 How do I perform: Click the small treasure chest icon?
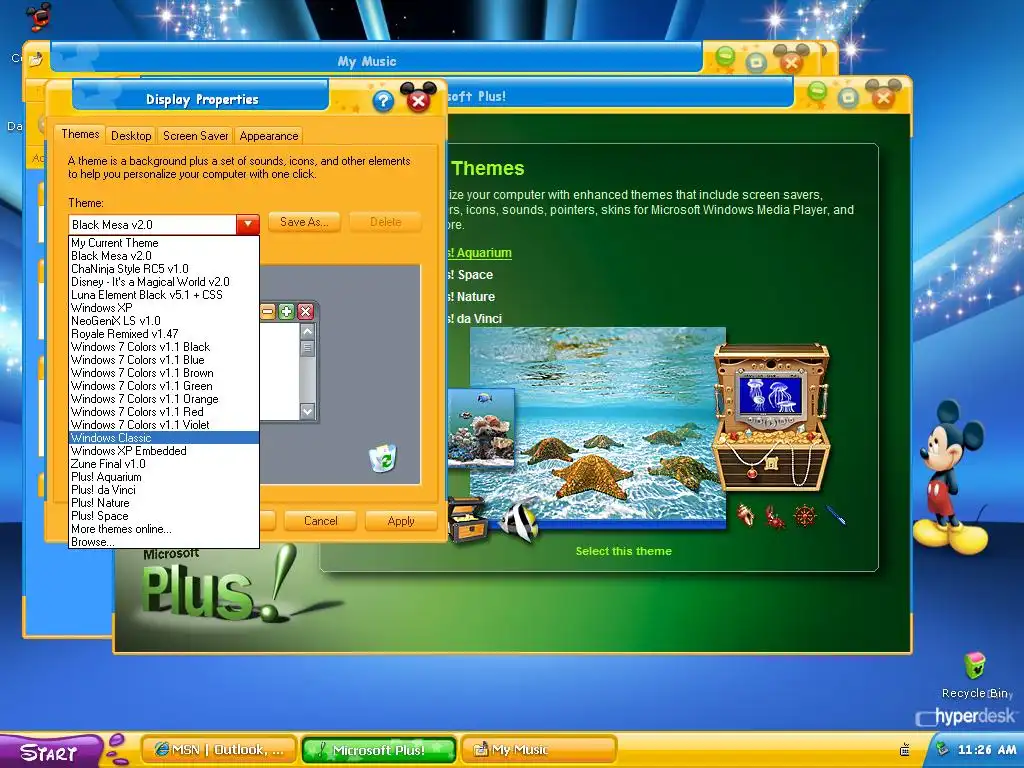(468, 519)
